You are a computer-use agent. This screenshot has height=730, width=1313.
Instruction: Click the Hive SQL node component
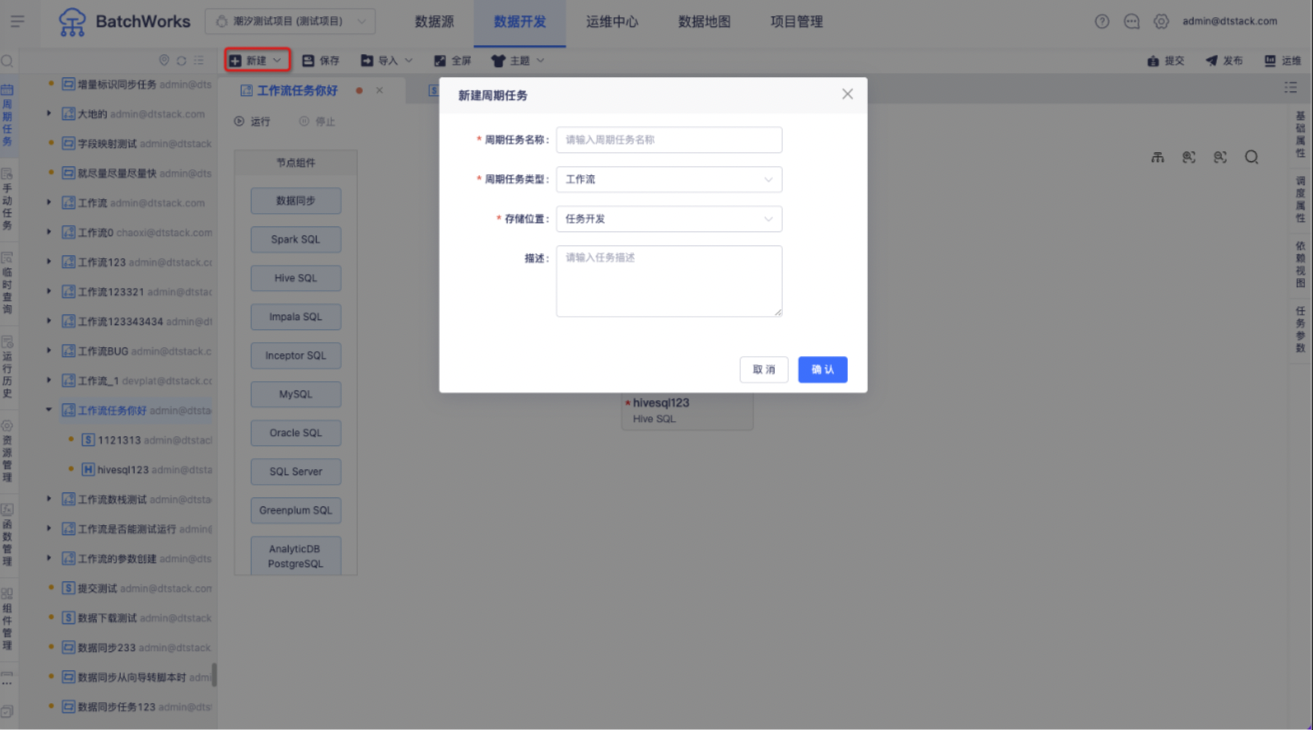pyautogui.click(x=296, y=278)
